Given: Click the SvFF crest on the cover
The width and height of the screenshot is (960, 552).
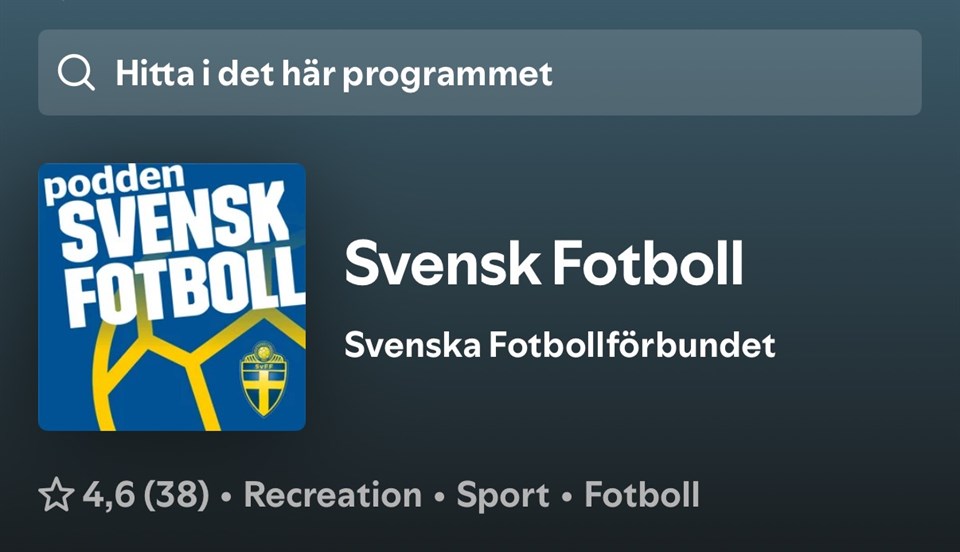Looking at the screenshot, I should tap(263, 379).
